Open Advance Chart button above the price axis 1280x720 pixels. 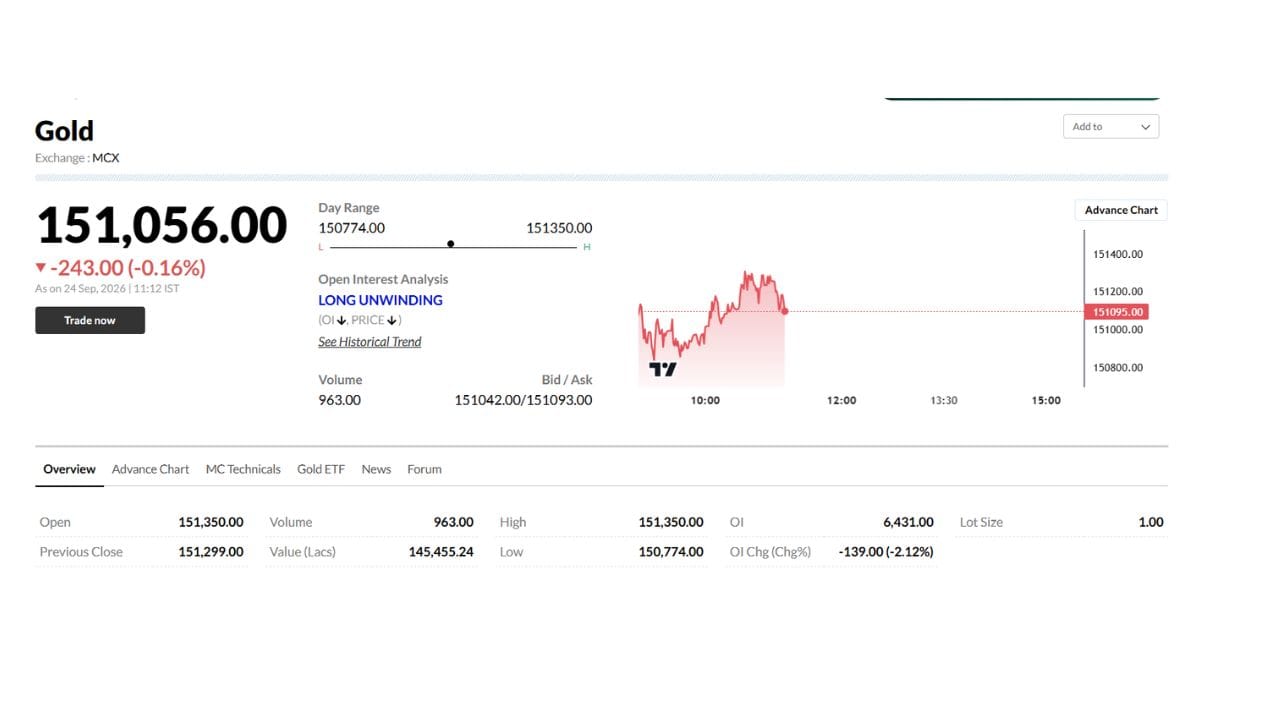(x=1121, y=210)
